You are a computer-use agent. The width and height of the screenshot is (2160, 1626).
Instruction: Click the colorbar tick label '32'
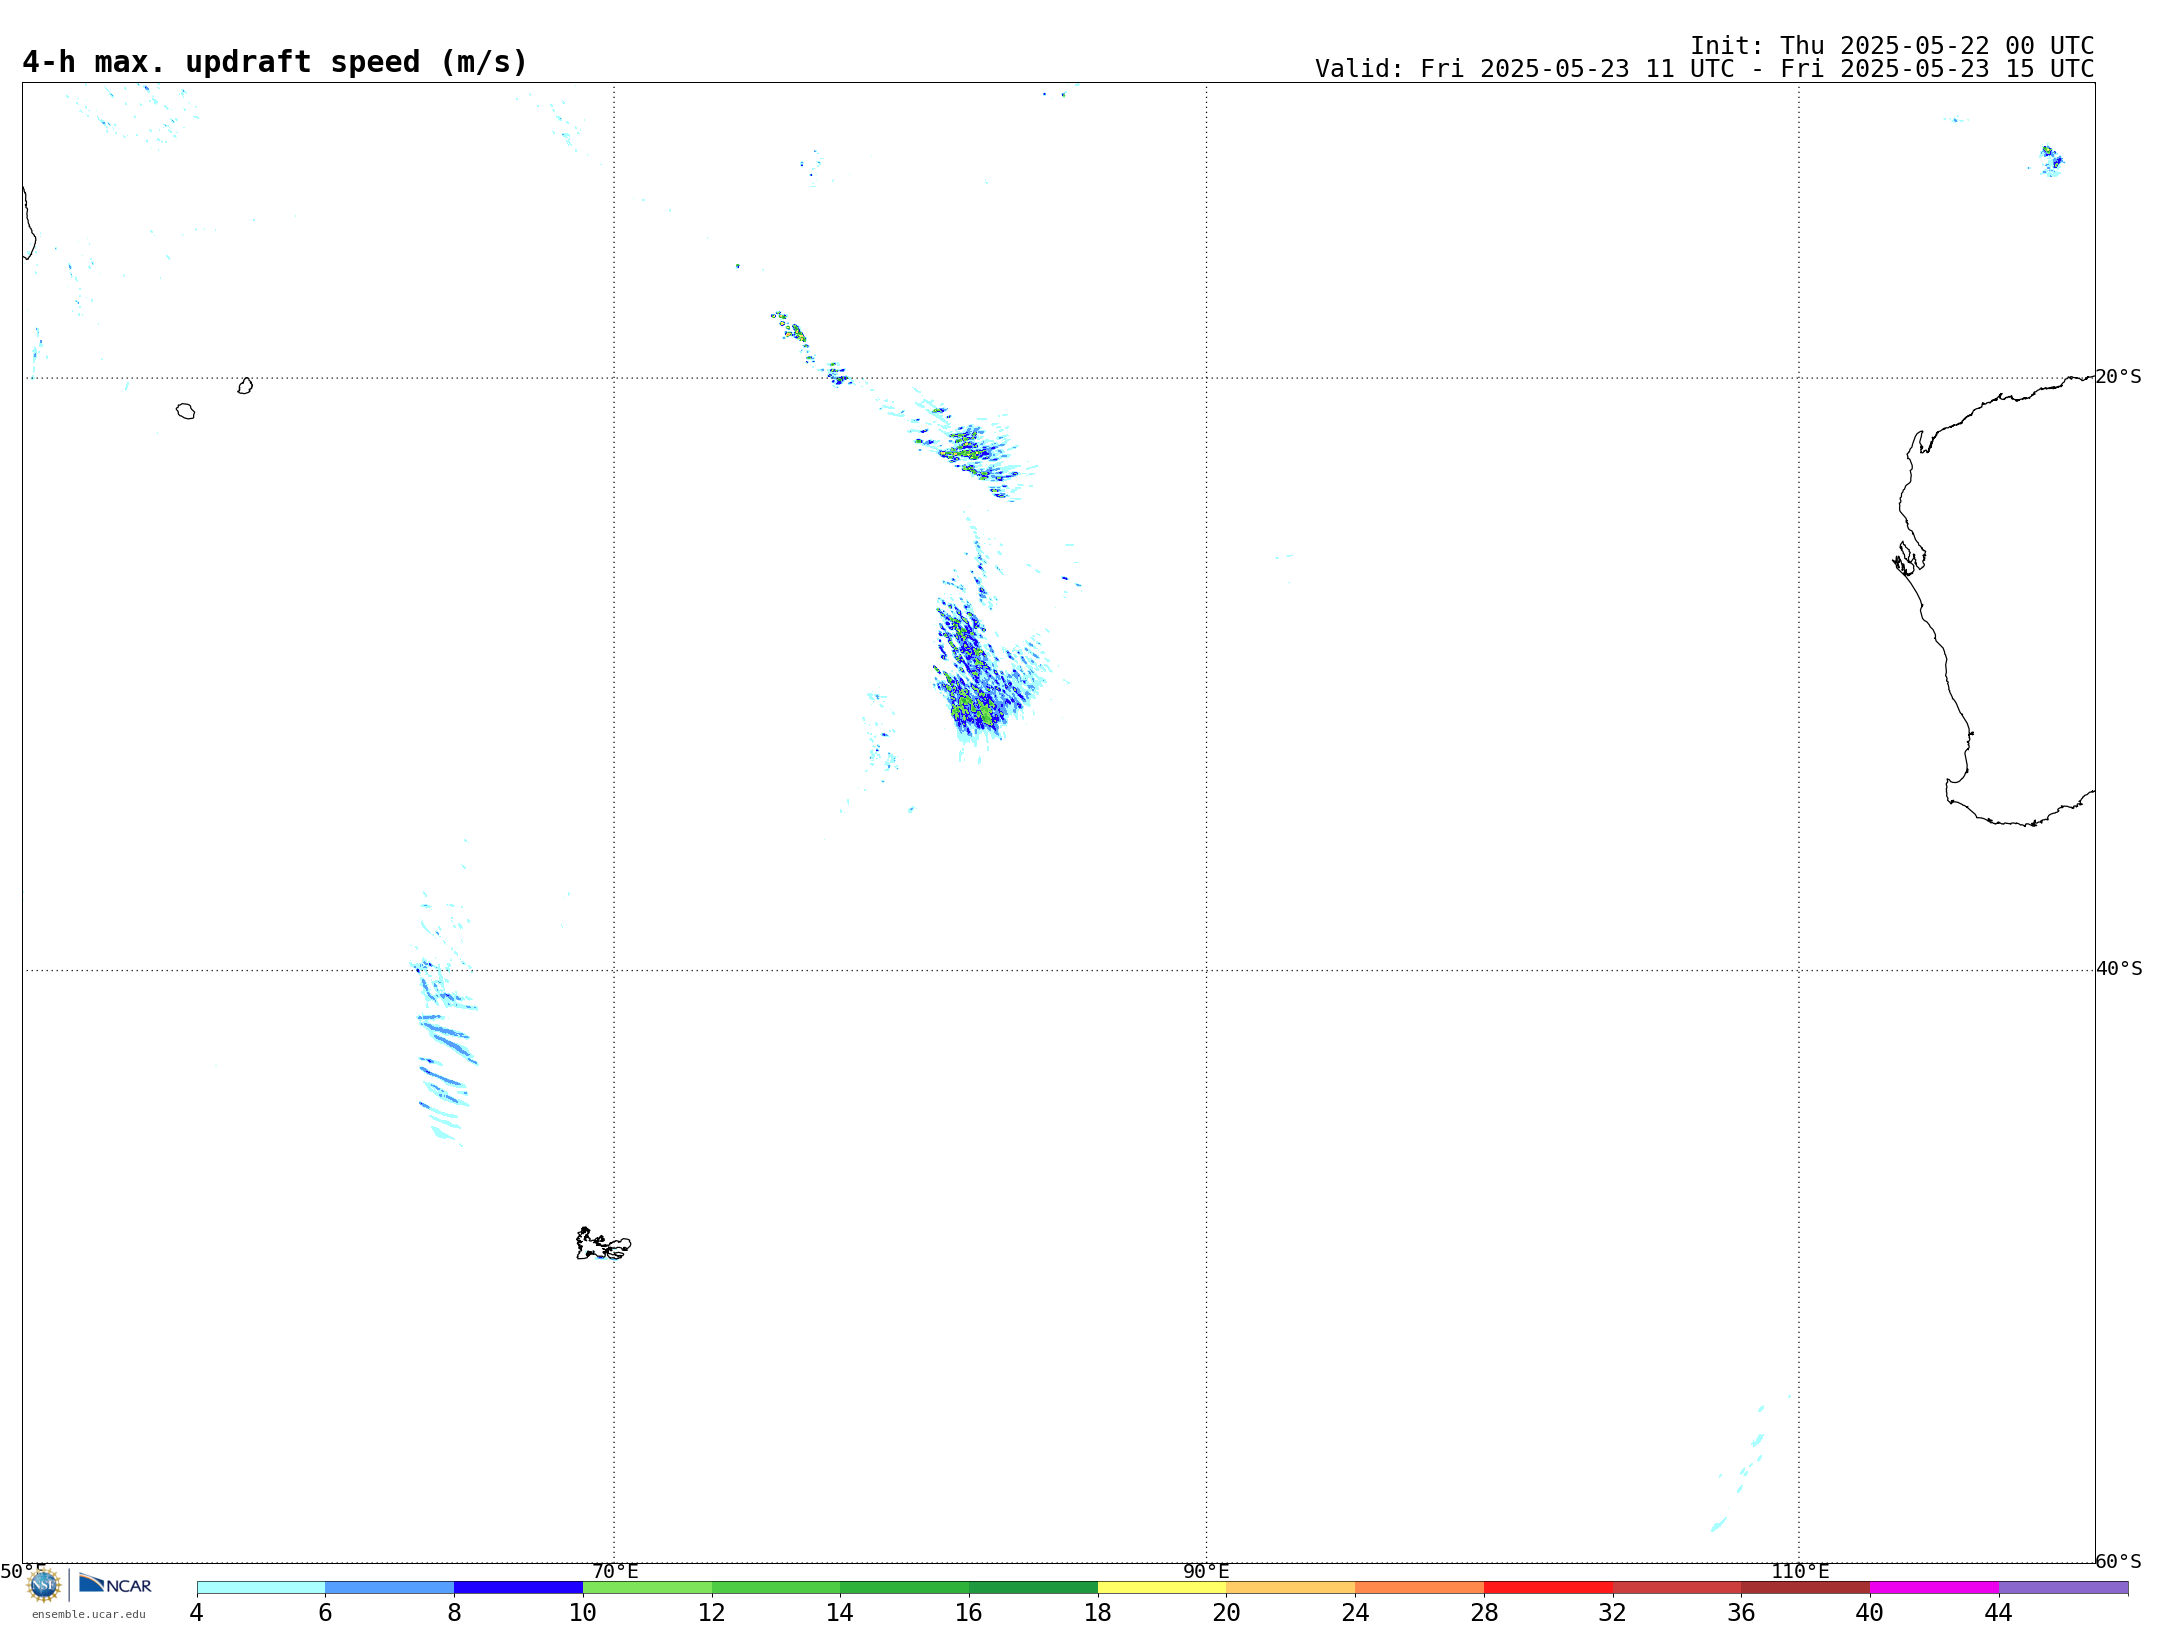pyautogui.click(x=1613, y=1612)
